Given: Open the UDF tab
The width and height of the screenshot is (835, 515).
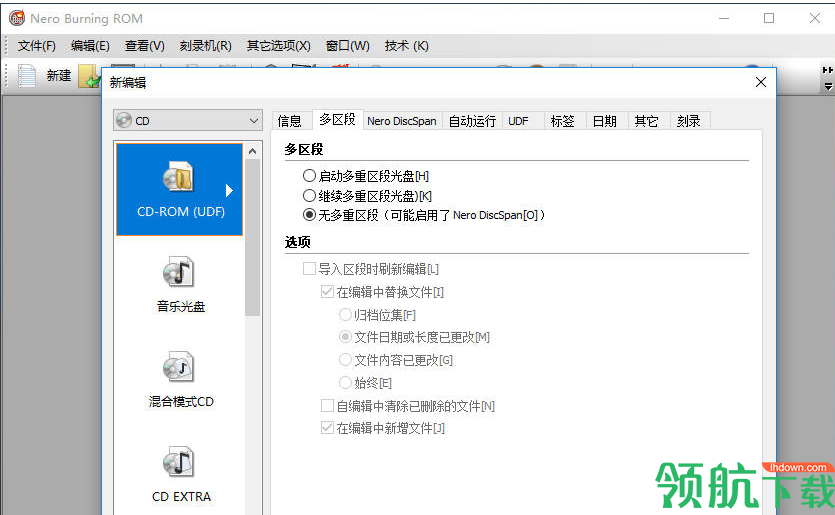Looking at the screenshot, I should point(519,121).
